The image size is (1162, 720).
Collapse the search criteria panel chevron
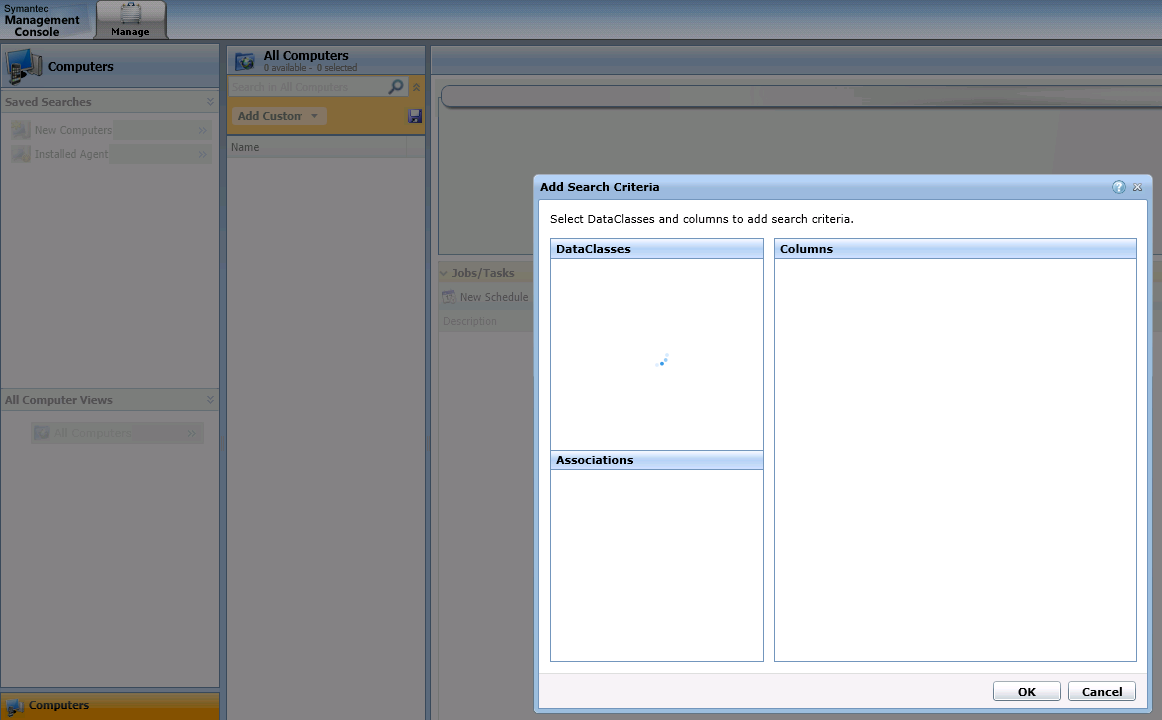click(417, 87)
